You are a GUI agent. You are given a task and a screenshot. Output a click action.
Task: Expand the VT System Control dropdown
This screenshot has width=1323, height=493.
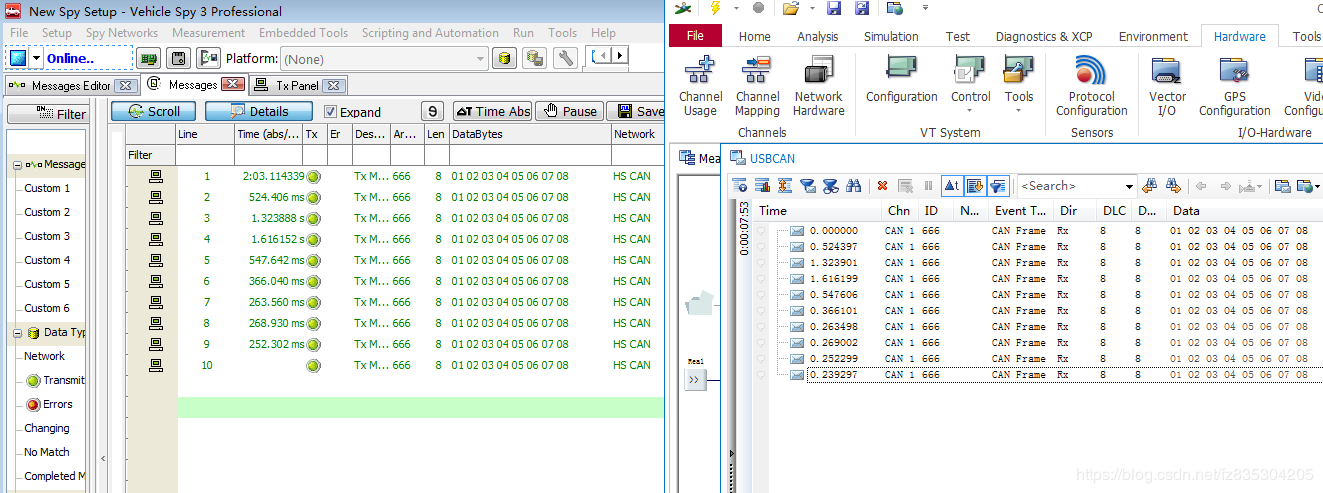click(x=971, y=110)
